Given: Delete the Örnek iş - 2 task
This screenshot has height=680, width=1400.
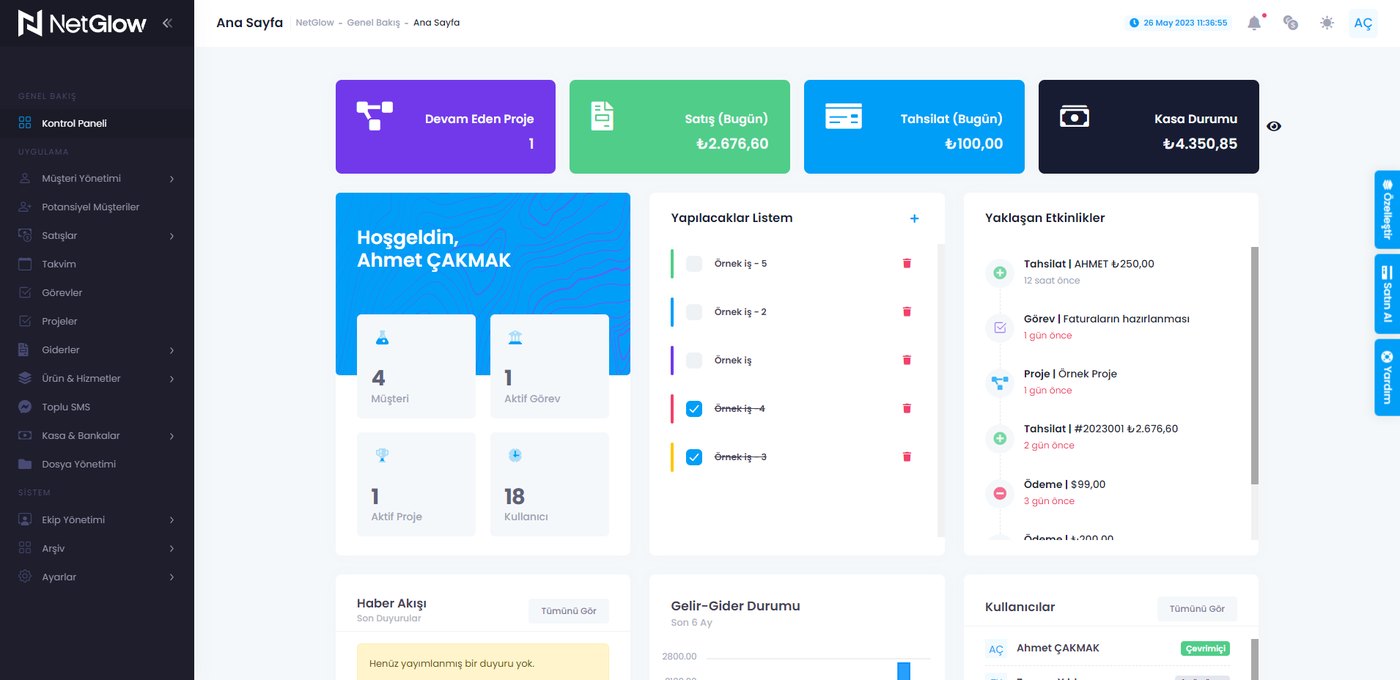Looking at the screenshot, I should [x=907, y=311].
